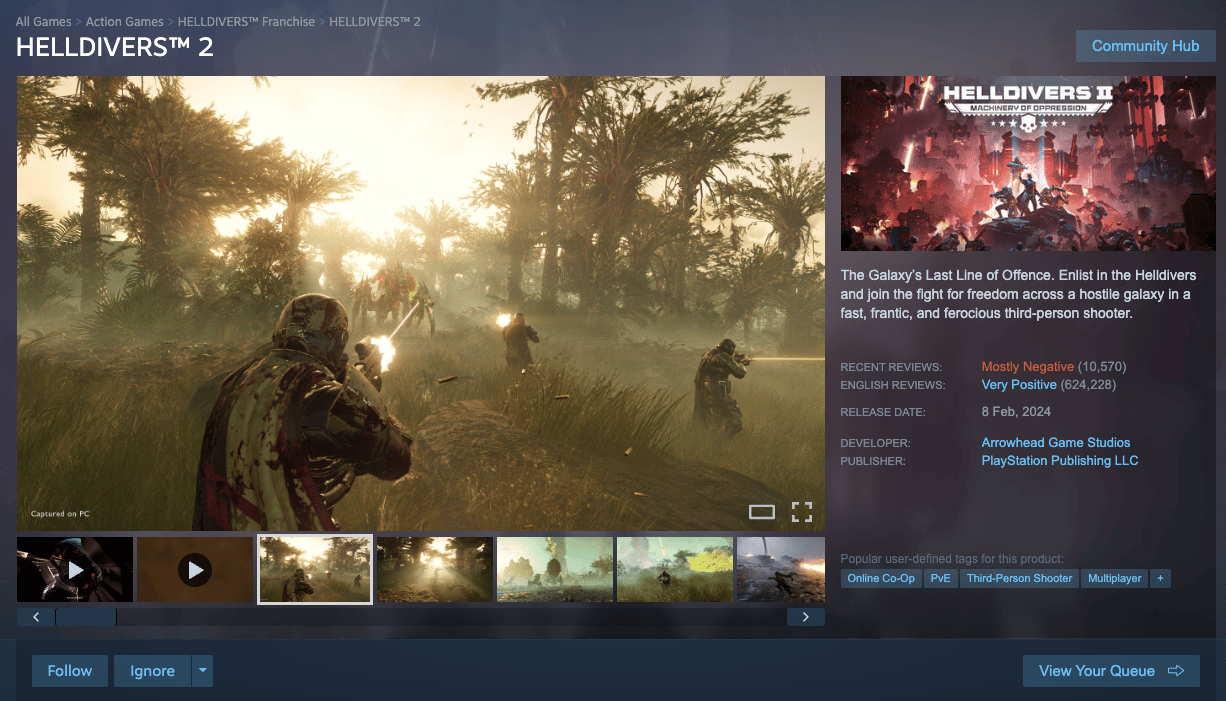Click HELLDIVERS 2 breadcrumb link
The image size is (1226, 701).
click(x=375, y=22)
